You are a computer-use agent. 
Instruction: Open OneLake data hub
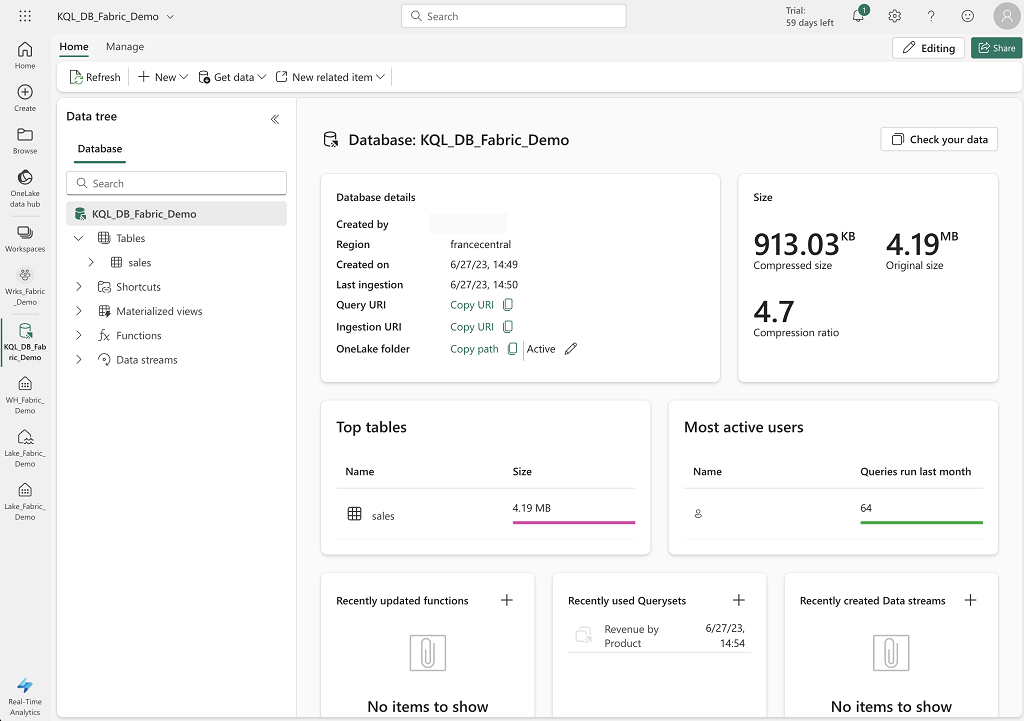pyautogui.click(x=25, y=188)
